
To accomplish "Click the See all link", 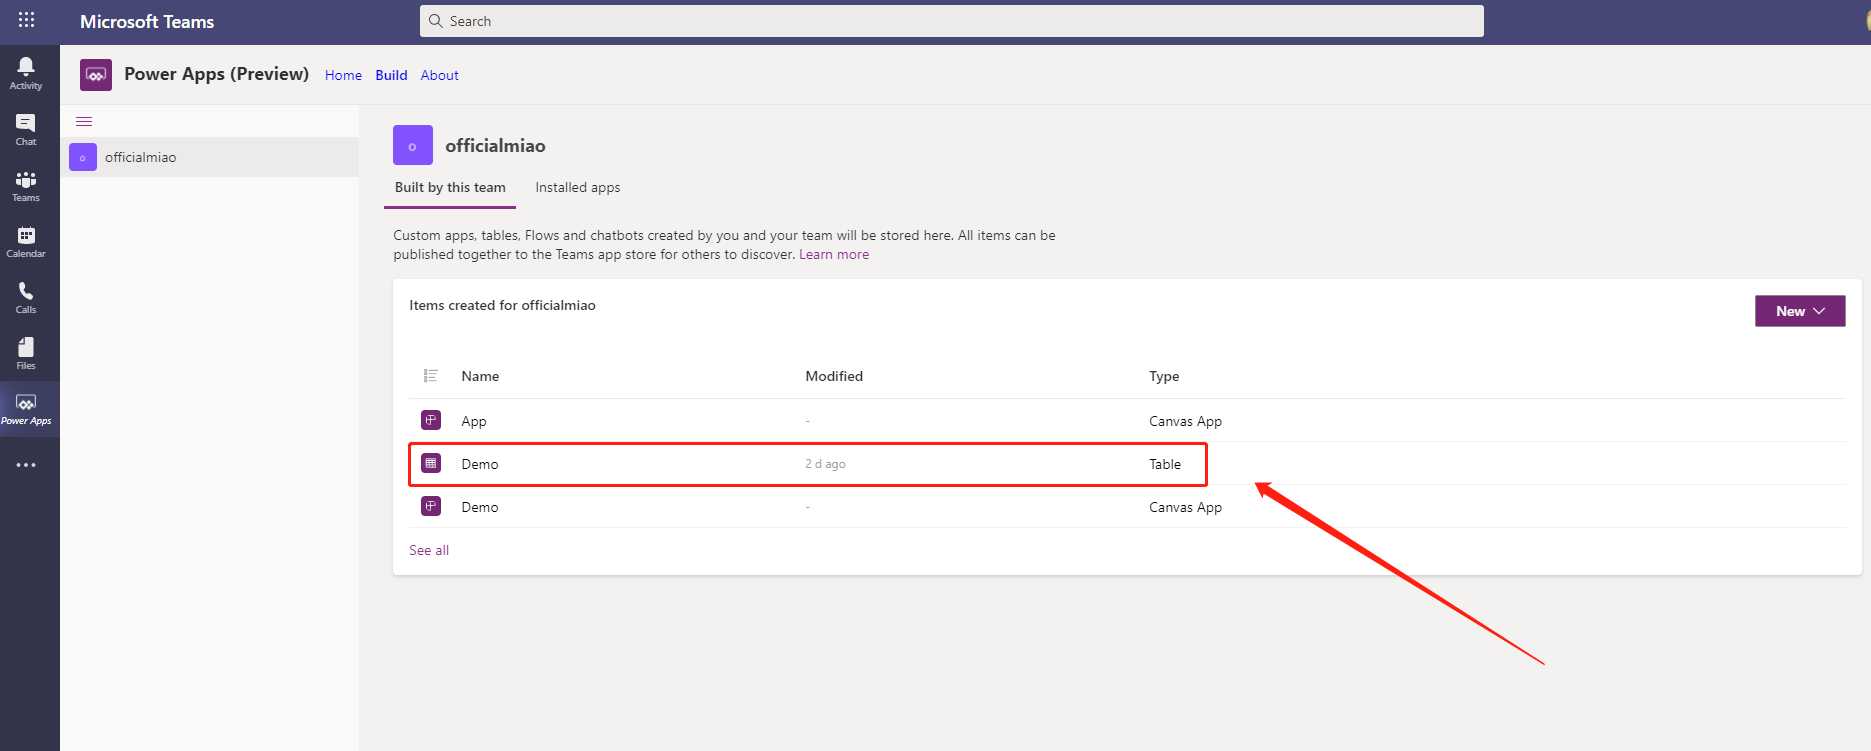I will [429, 550].
